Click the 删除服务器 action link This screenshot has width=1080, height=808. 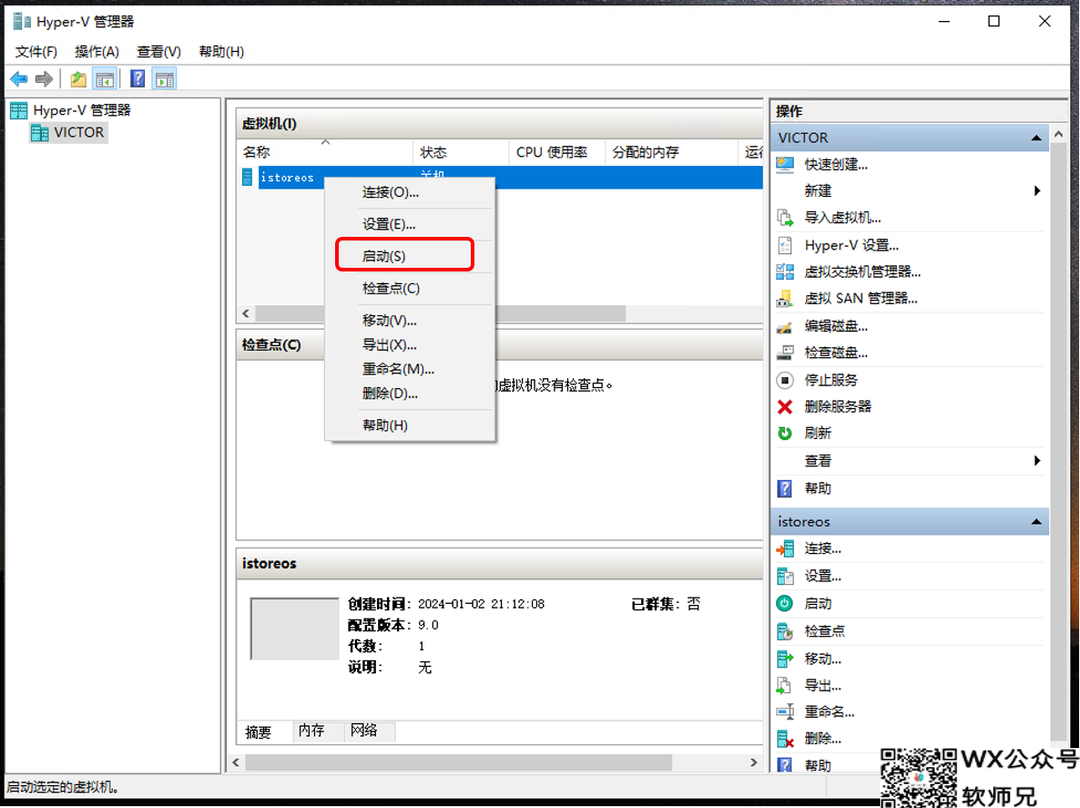pos(838,407)
